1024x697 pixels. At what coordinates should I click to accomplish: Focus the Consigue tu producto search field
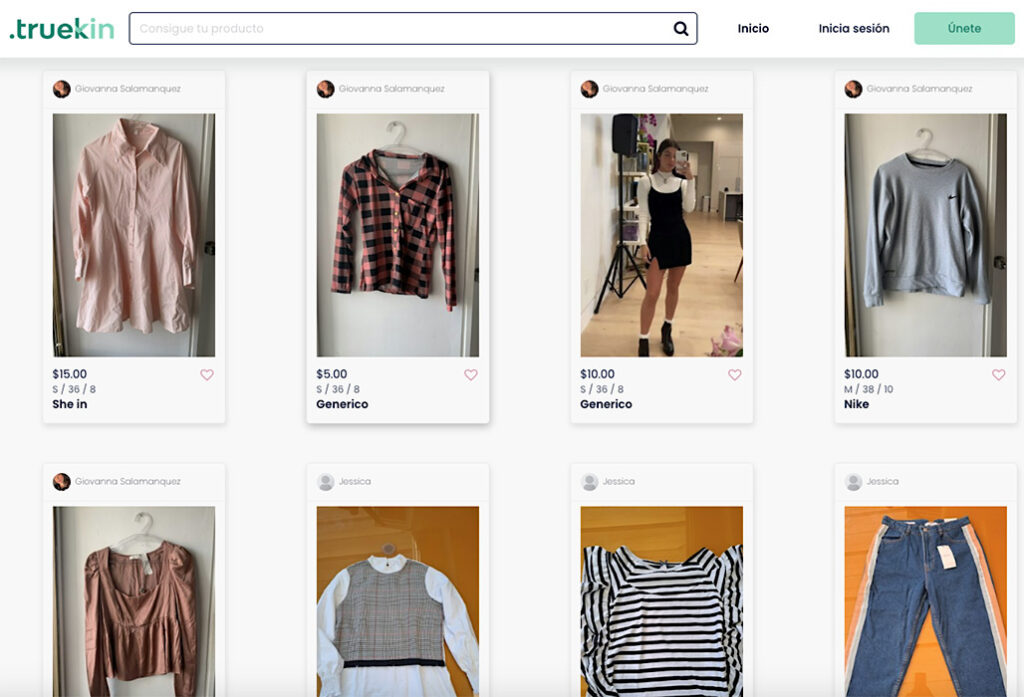pos(400,29)
